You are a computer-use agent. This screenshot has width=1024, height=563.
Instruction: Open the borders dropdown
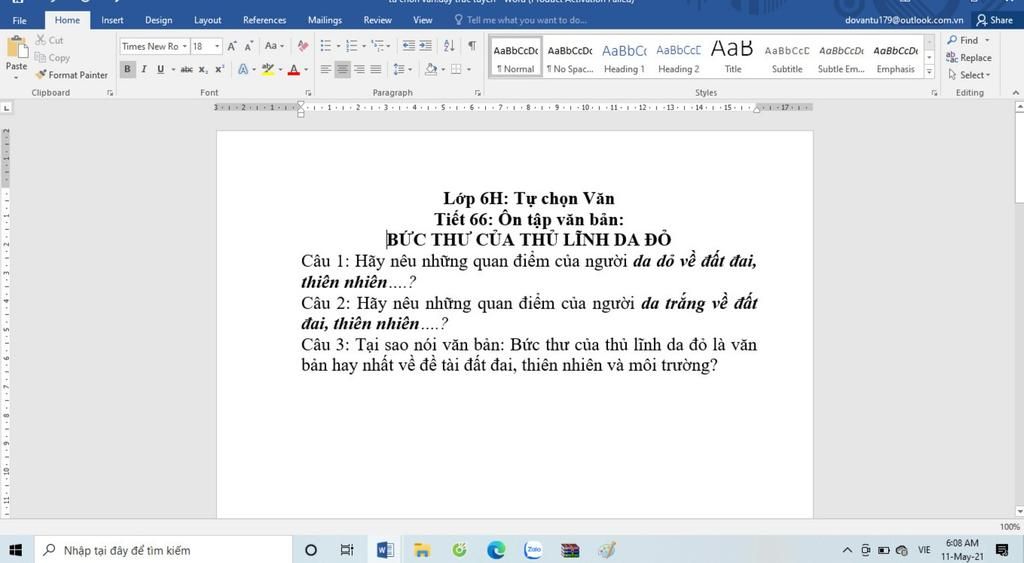tap(468, 69)
